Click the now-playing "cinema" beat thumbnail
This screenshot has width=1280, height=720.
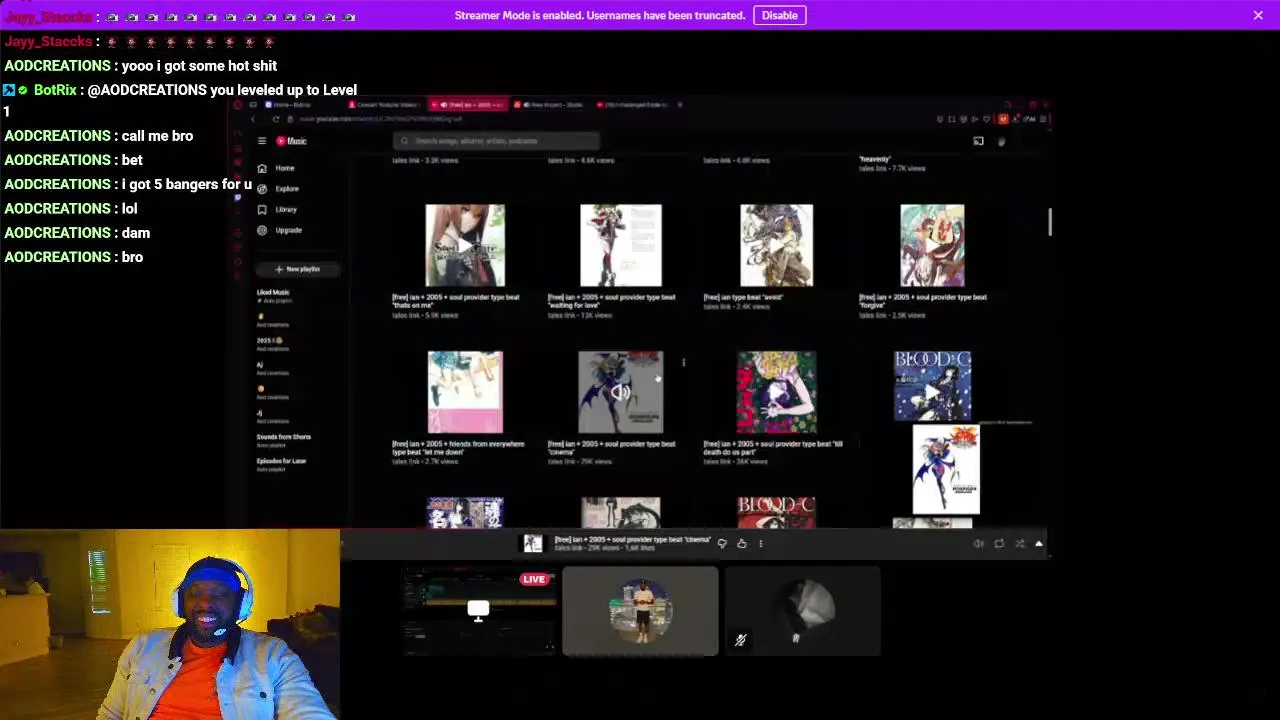click(x=620, y=392)
